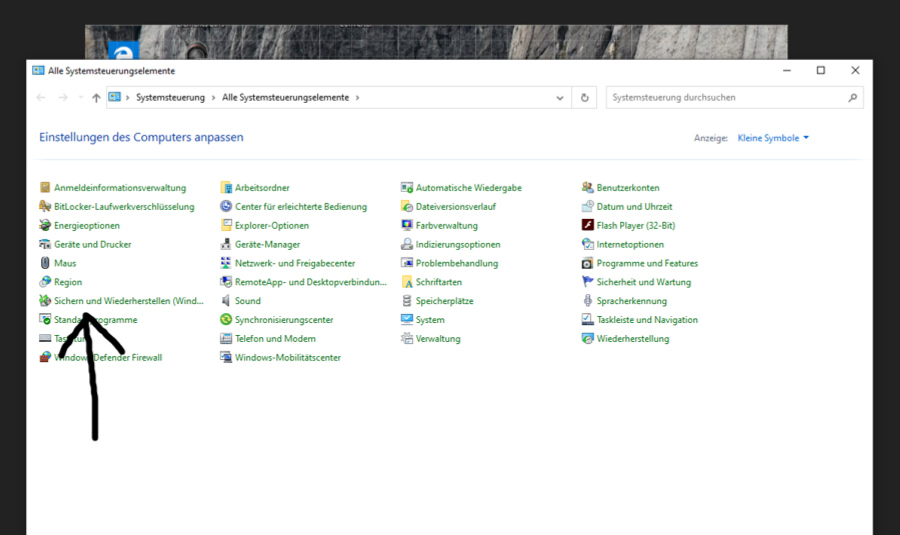Click the refresh button next to address bar
Image resolution: width=900 pixels, height=535 pixels.
tap(585, 98)
